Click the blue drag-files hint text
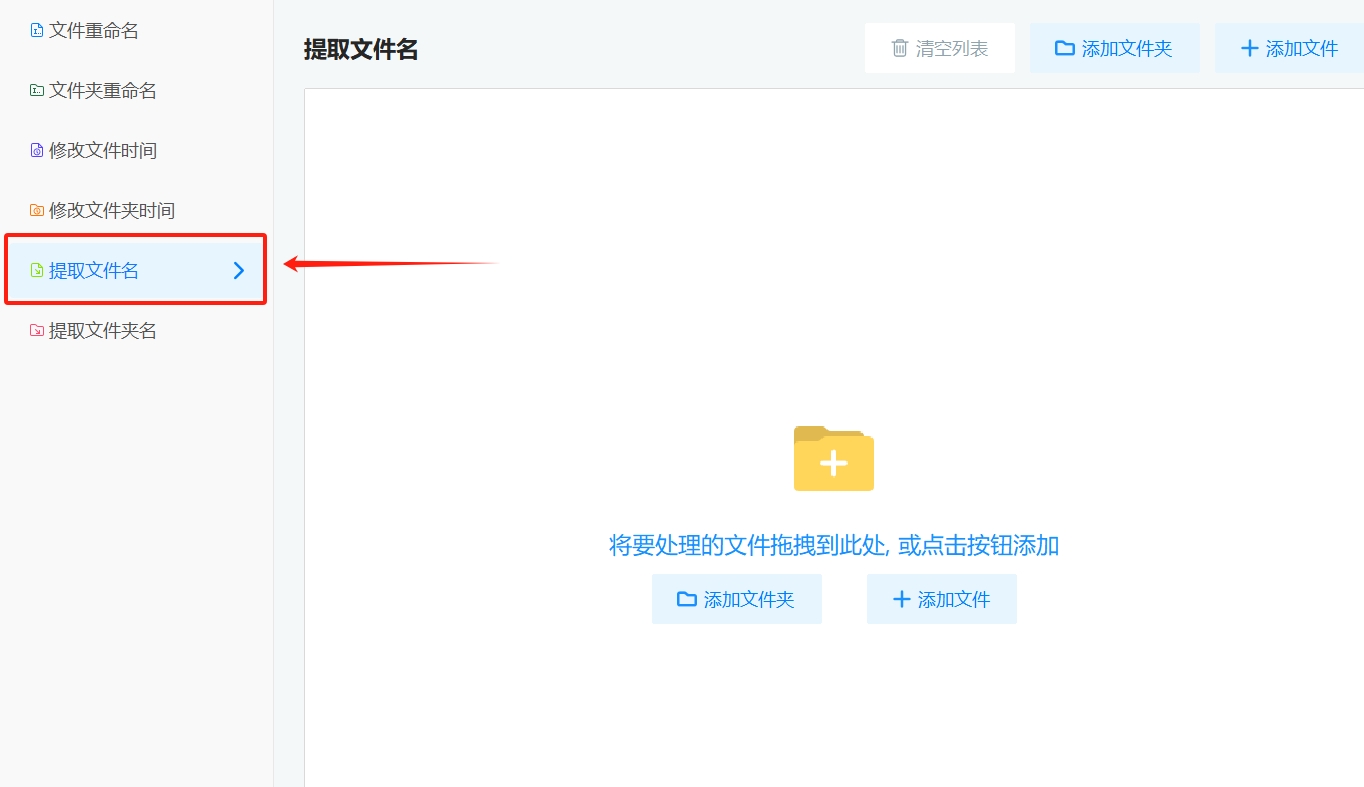1364x787 pixels. coord(834,545)
